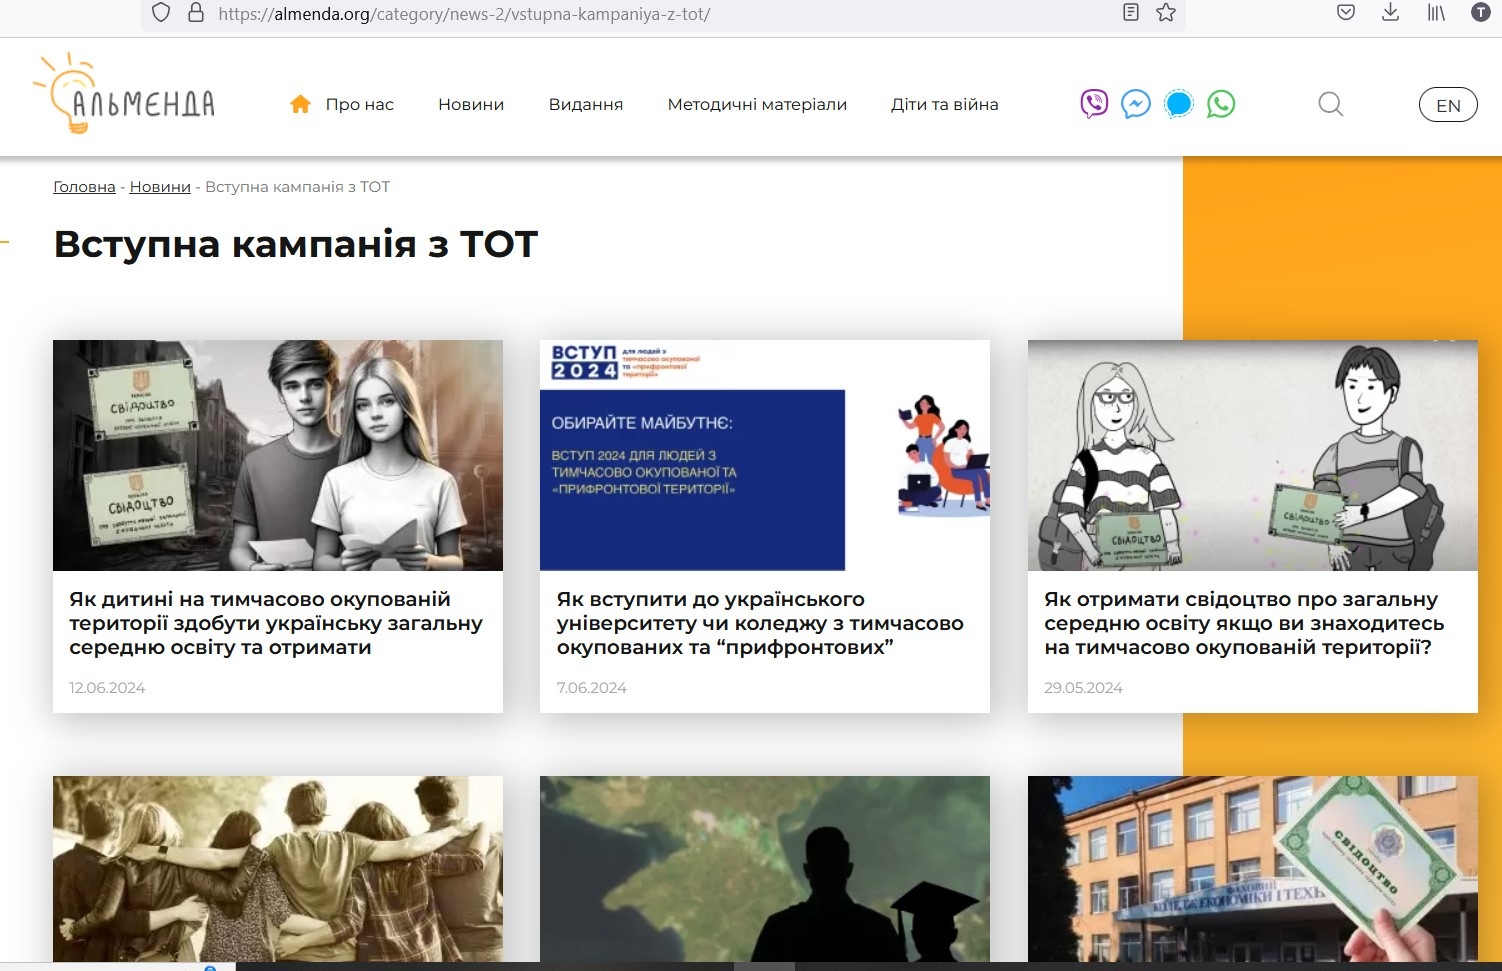Show tracking protection shield info
Image resolution: width=1502 pixels, height=971 pixels.
pyautogui.click(x=161, y=13)
